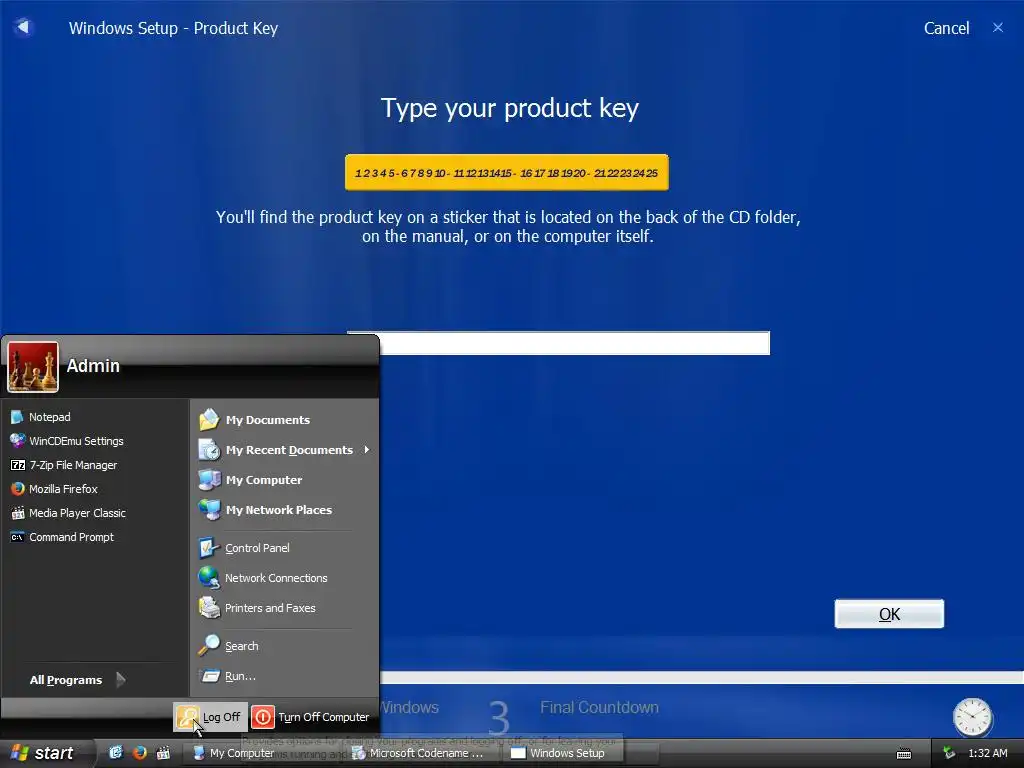Click the red Turn Off power icon

coord(263,717)
